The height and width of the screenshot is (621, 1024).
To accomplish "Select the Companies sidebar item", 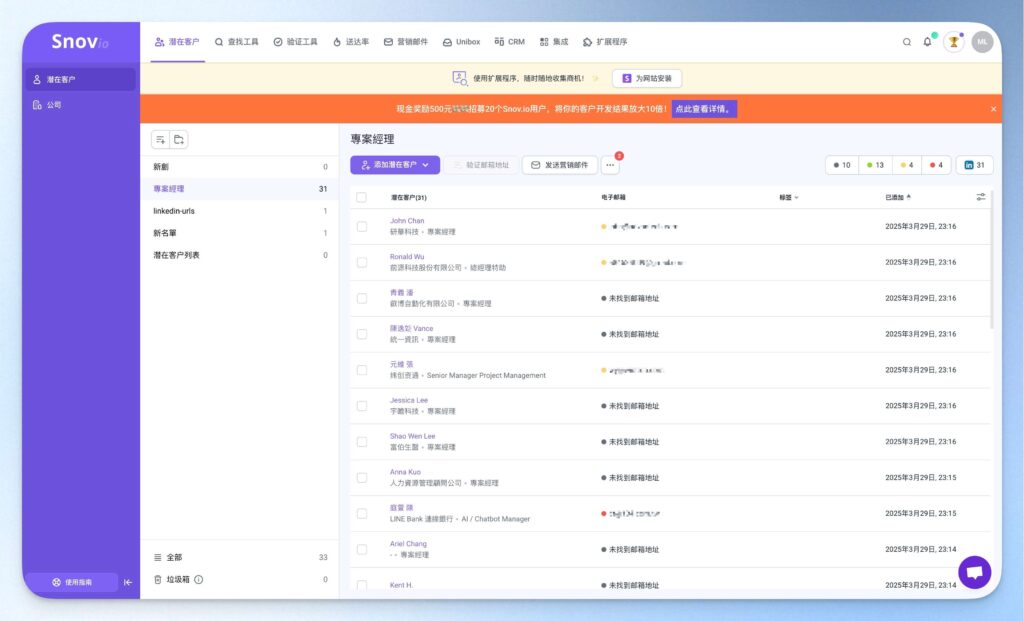I will tap(80, 104).
